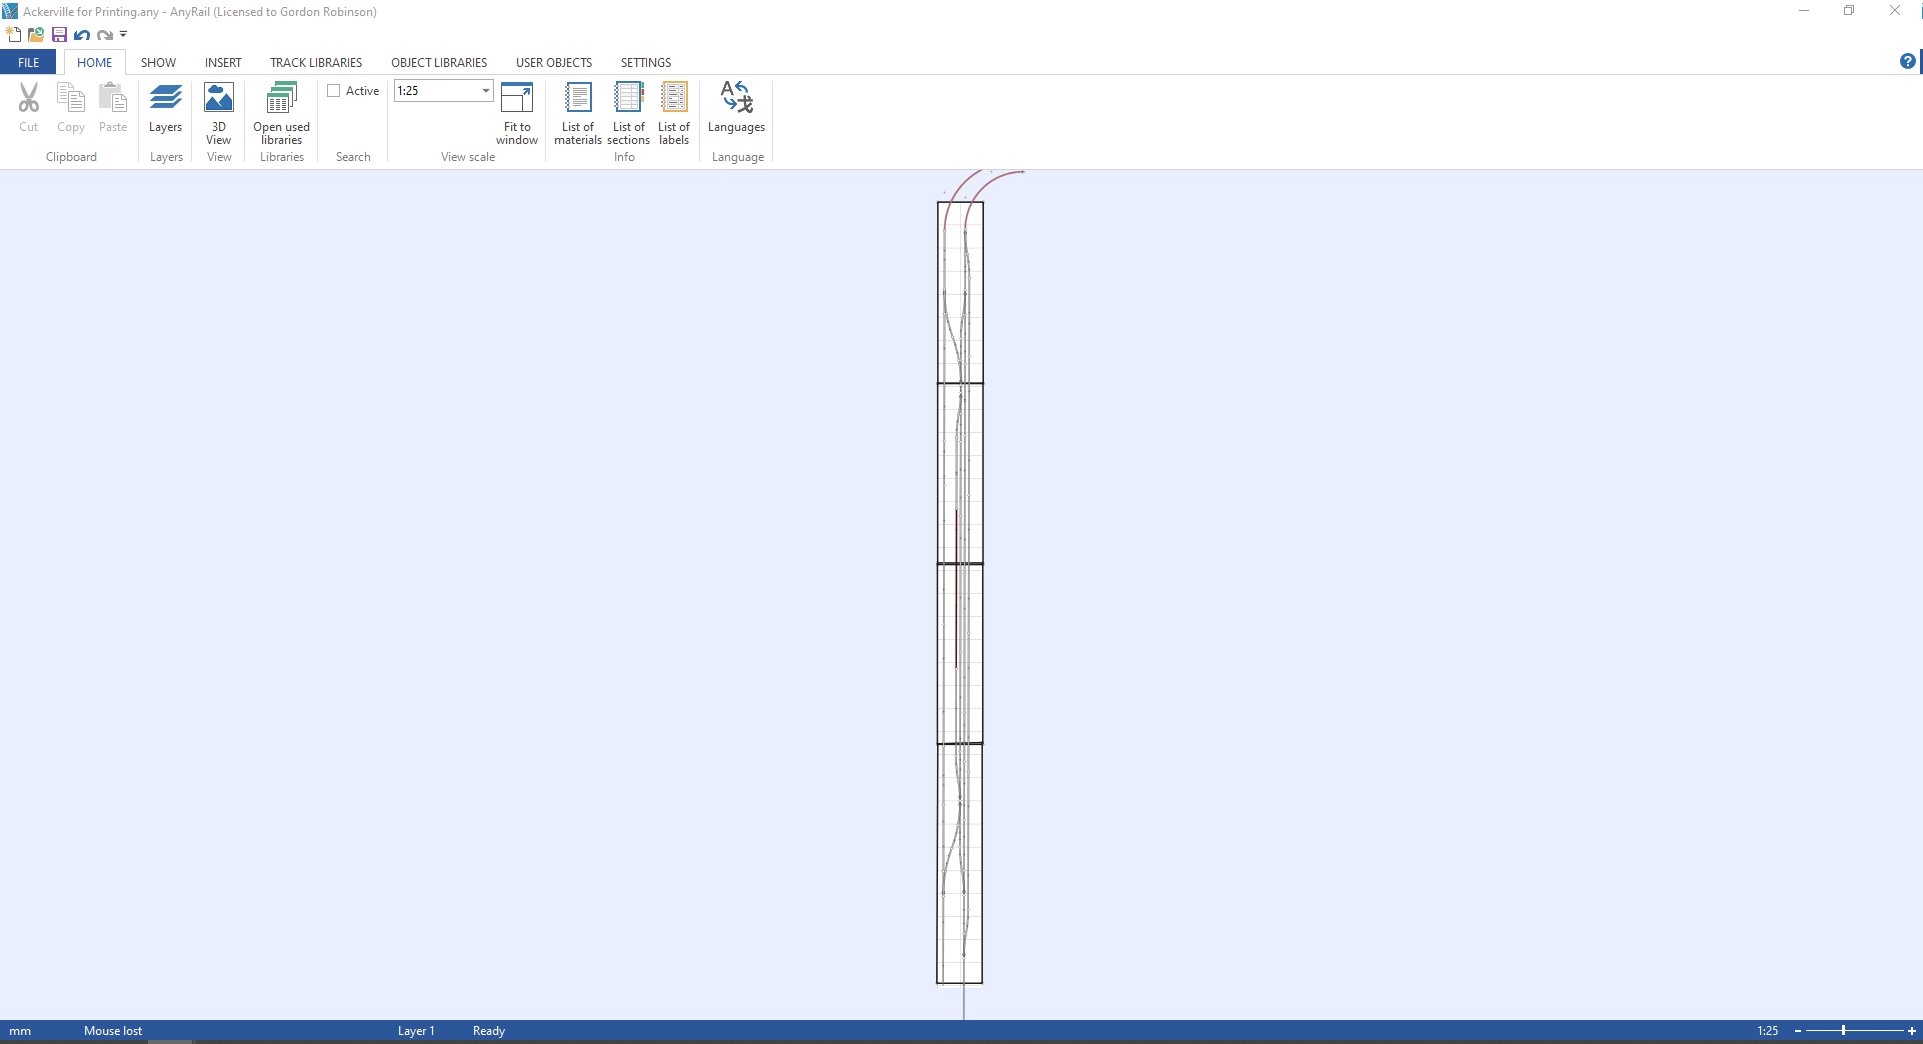This screenshot has width=1923, height=1044.
Task: Open the List of materials
Action: 578,108
